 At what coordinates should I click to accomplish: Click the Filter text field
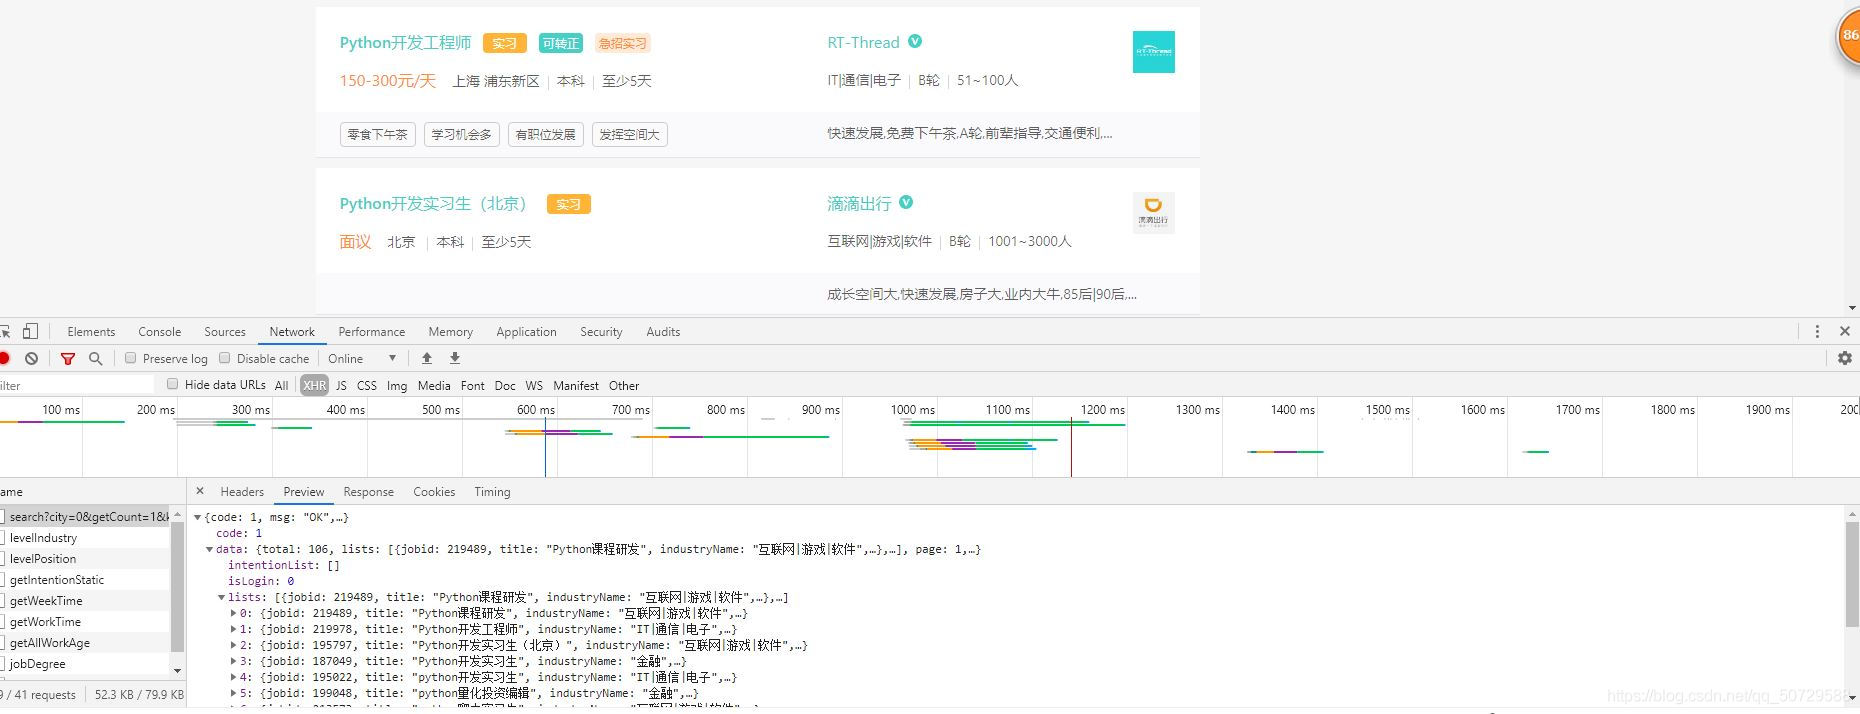click(x=75, y=385)
